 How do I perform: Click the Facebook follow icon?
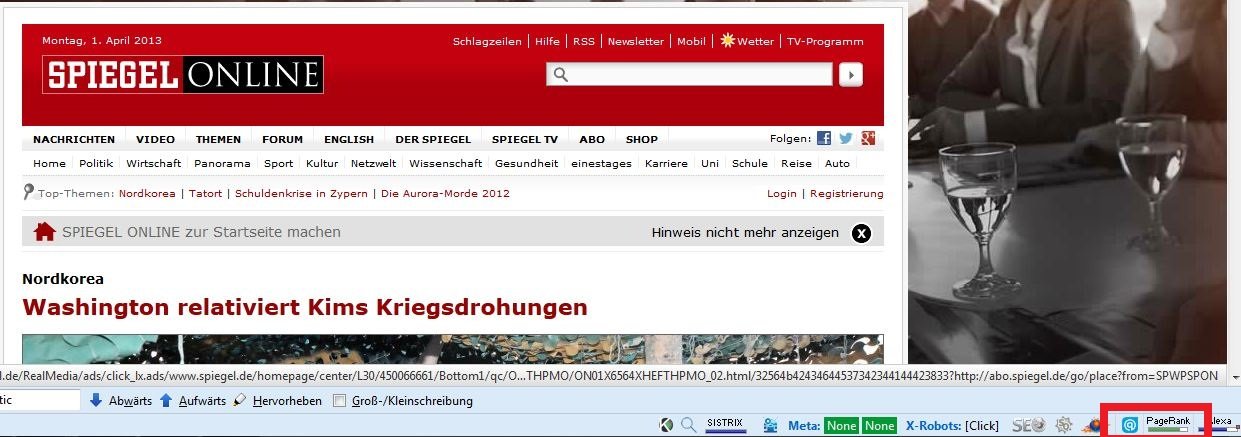point(824,139)
